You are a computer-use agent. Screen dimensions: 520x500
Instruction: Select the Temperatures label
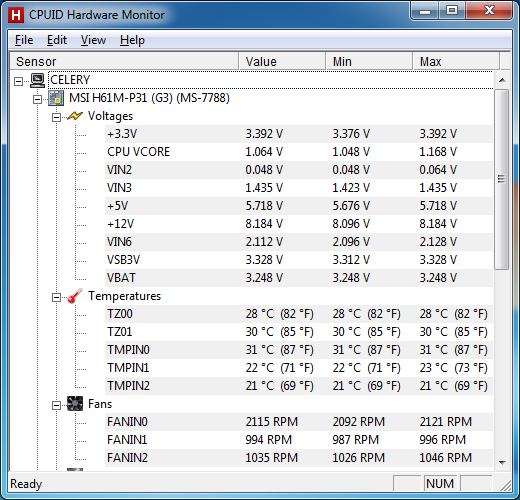124,296
